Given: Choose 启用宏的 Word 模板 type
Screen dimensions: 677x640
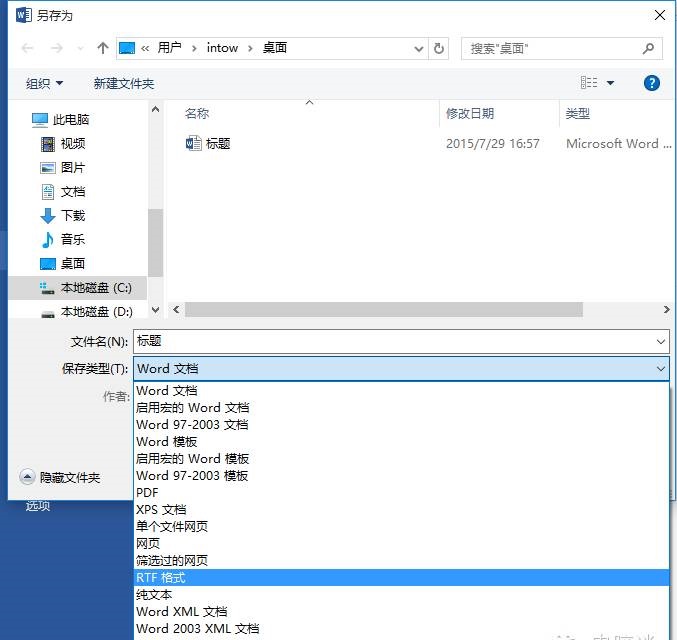Looking at the screenshot, I should 402,459.
